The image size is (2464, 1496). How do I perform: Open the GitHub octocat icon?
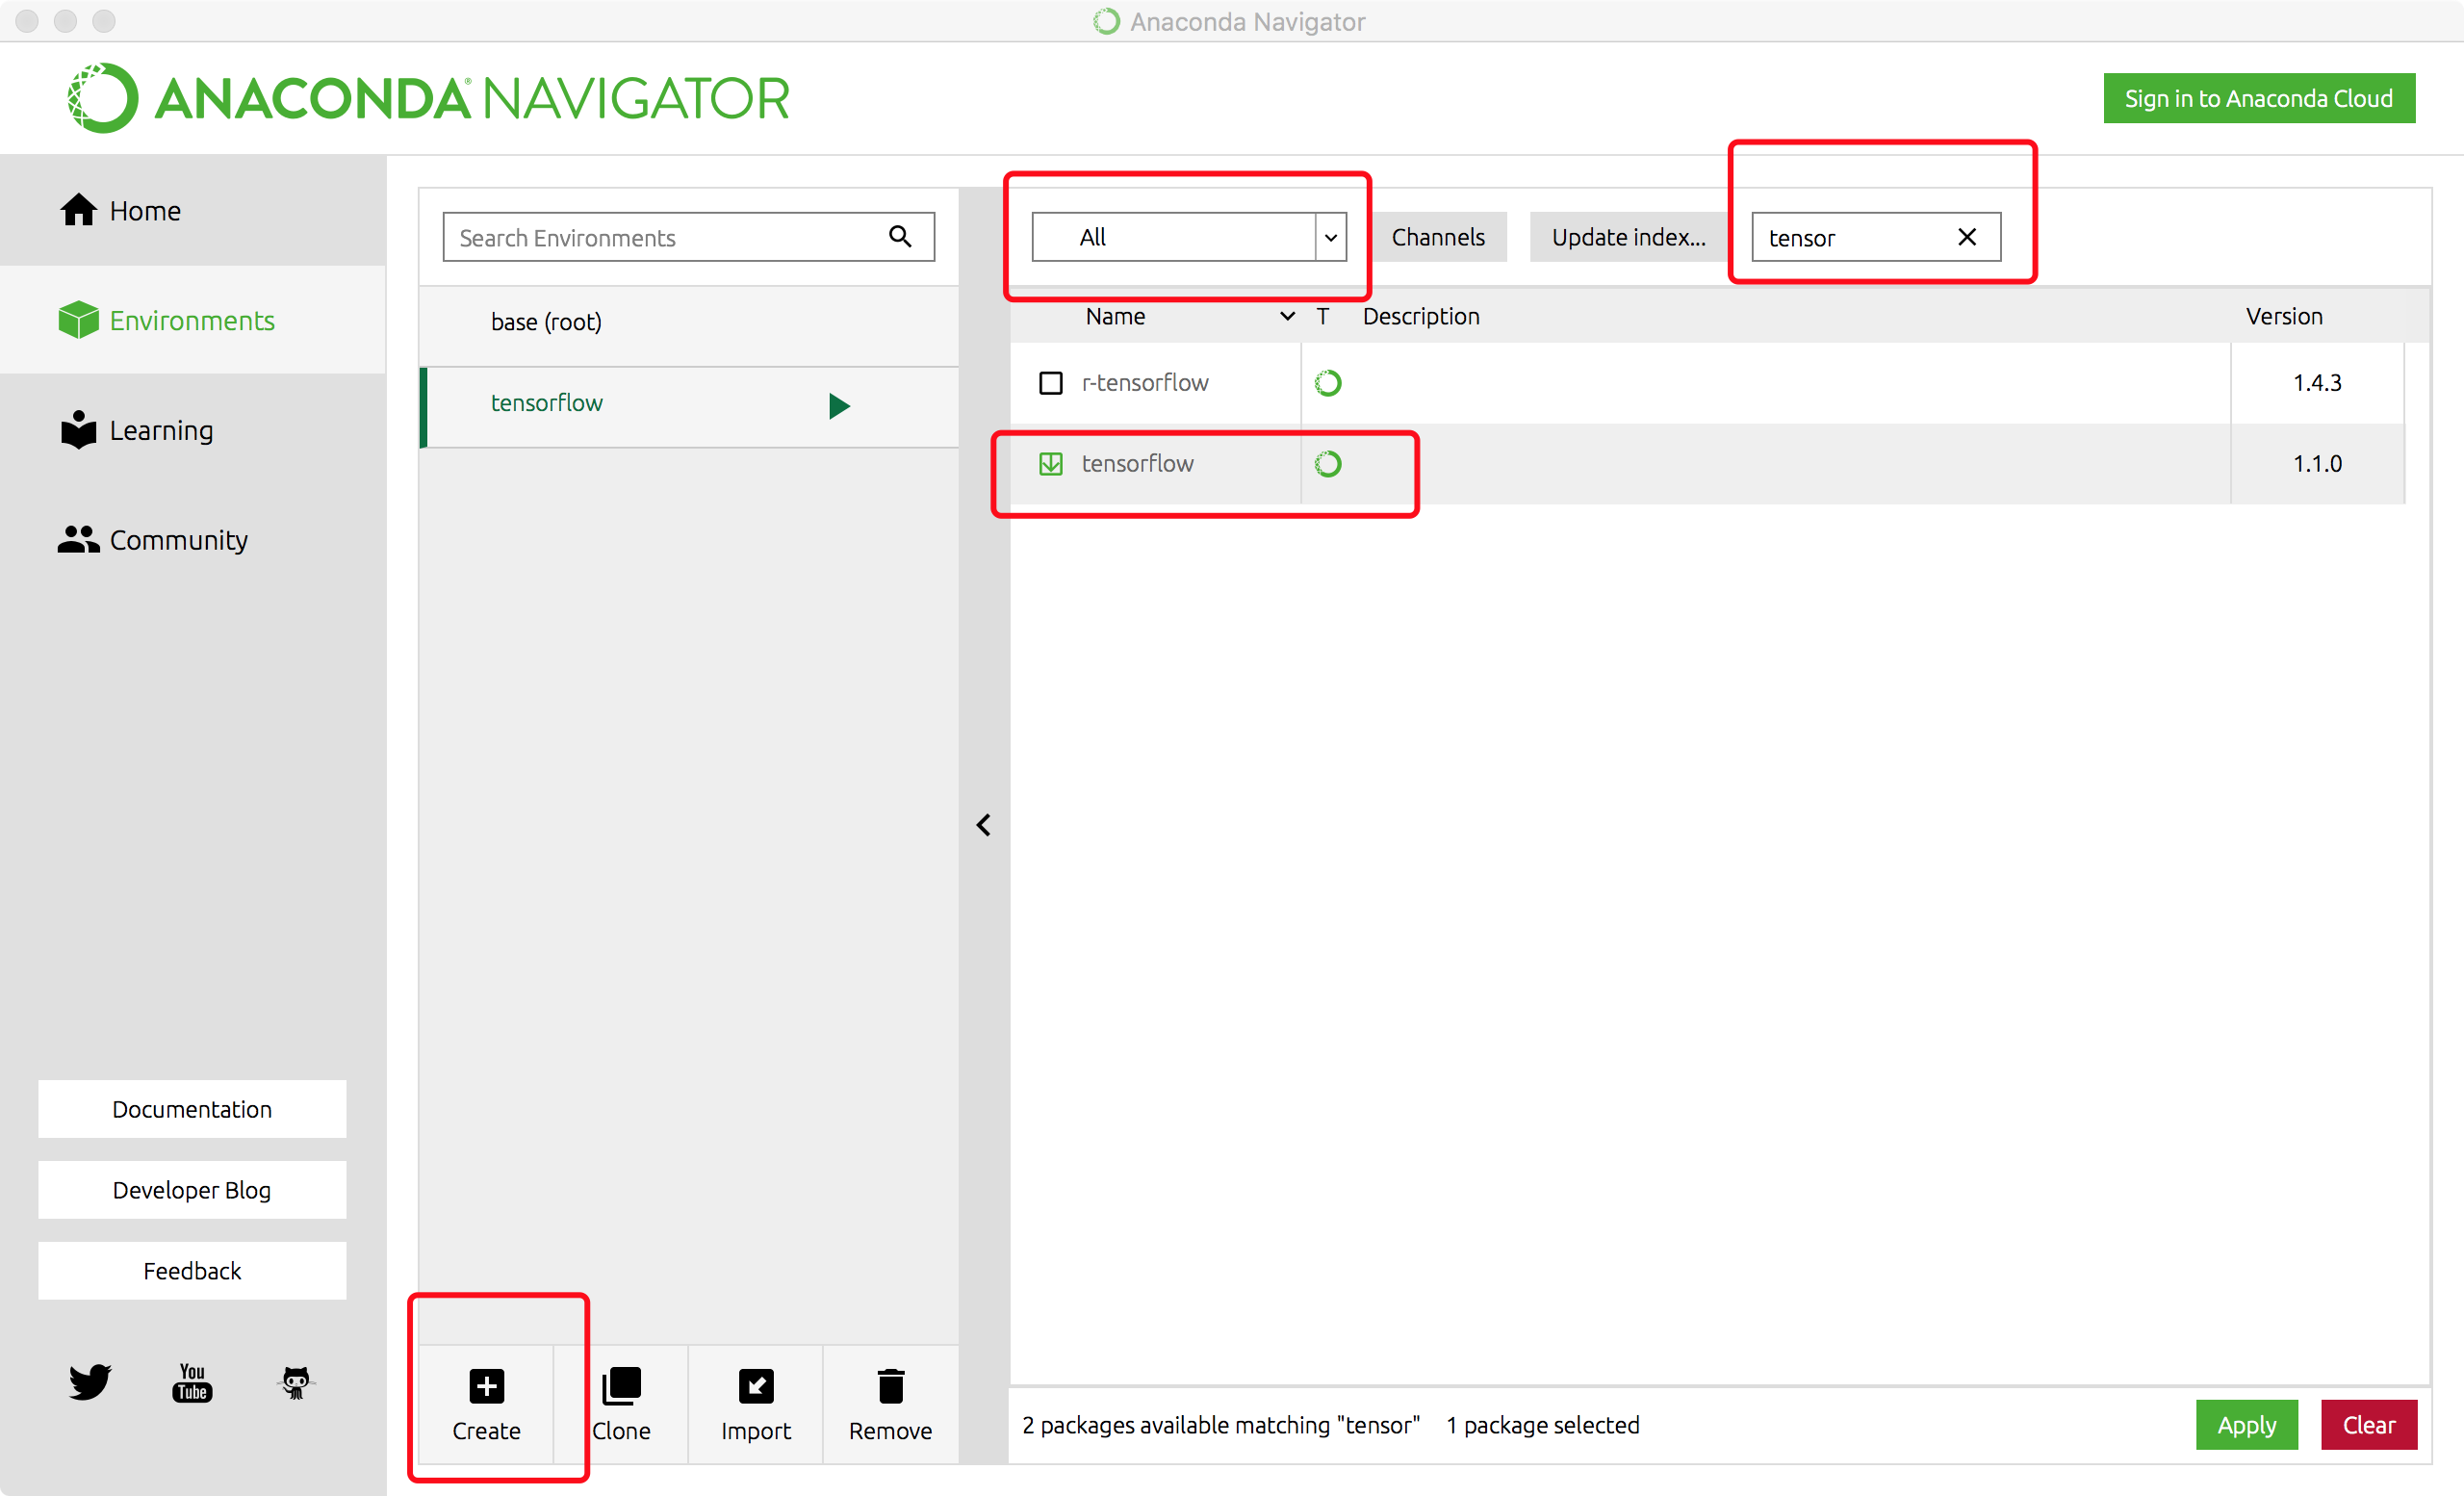[295, 1382]
